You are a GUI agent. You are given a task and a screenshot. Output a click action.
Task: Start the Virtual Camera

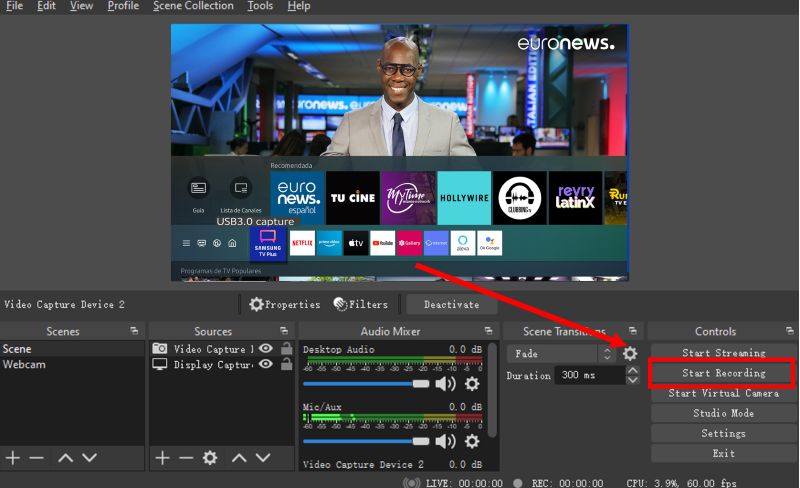(x=723, y=393)
